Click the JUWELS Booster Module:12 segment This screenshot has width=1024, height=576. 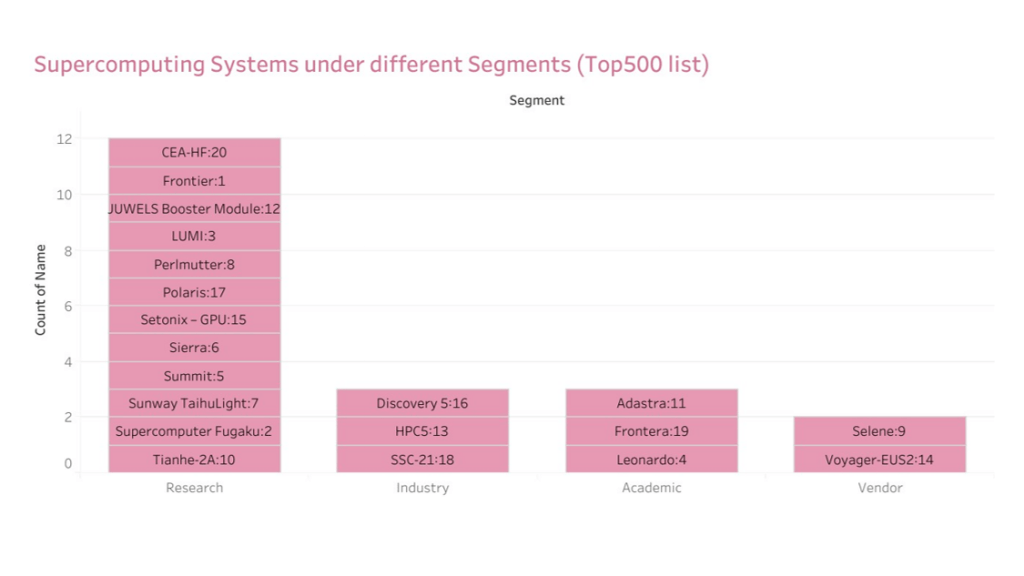click(x=194, y=209)
